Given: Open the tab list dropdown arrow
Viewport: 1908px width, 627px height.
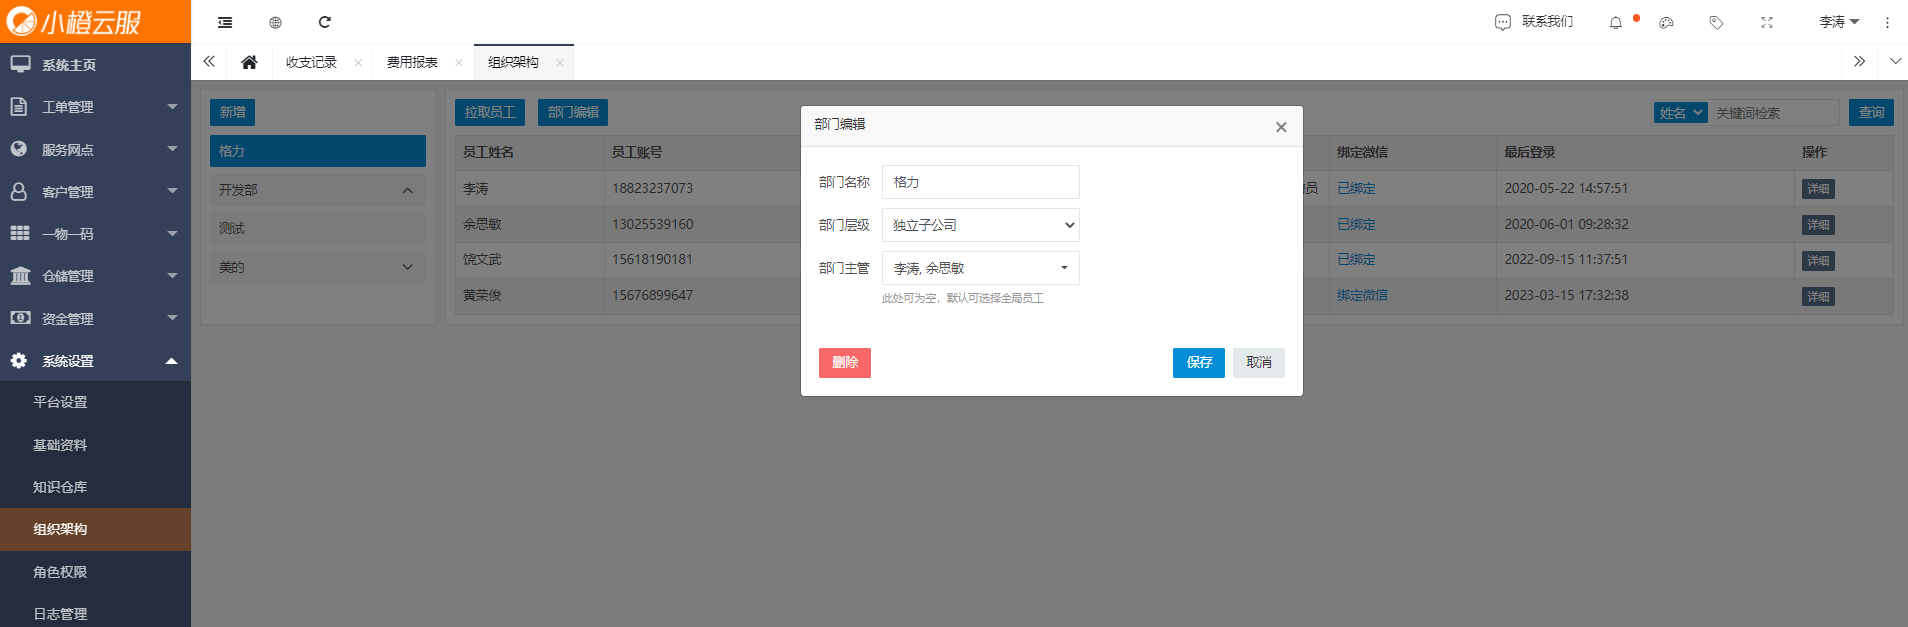Looking at the screenshot, I should pyautogui.click(x=1895, y=62).
